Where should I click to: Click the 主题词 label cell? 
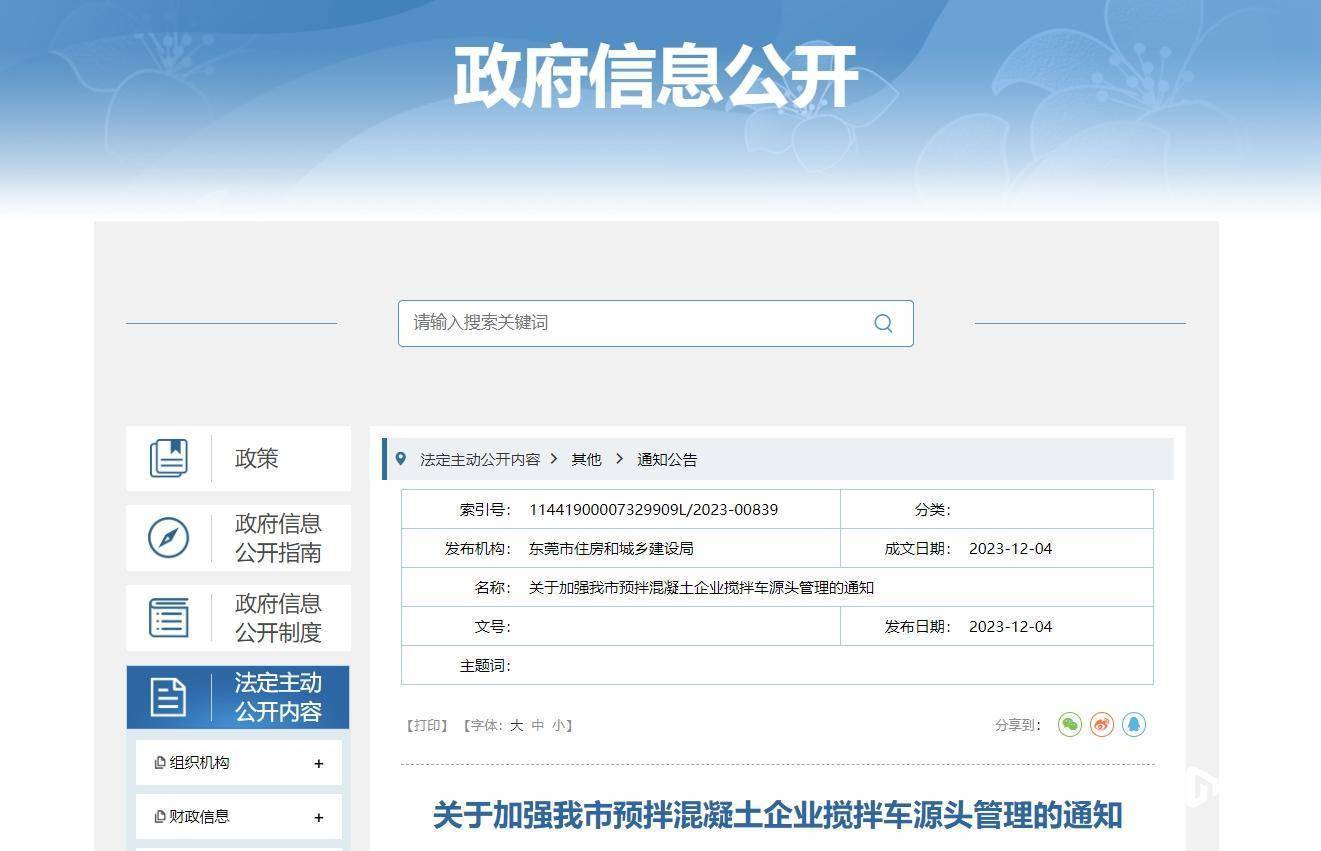tap(485, 665)
